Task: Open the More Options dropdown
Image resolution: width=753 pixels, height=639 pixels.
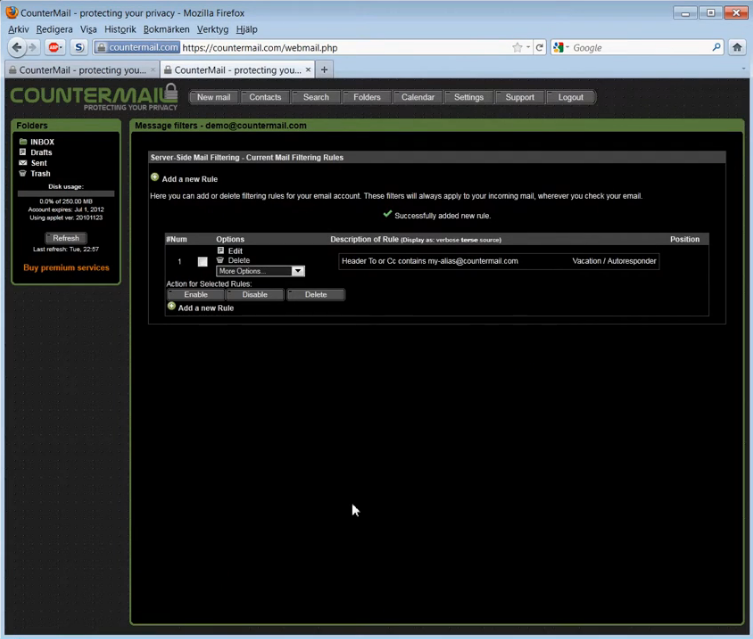Action: tap(260, 271)
